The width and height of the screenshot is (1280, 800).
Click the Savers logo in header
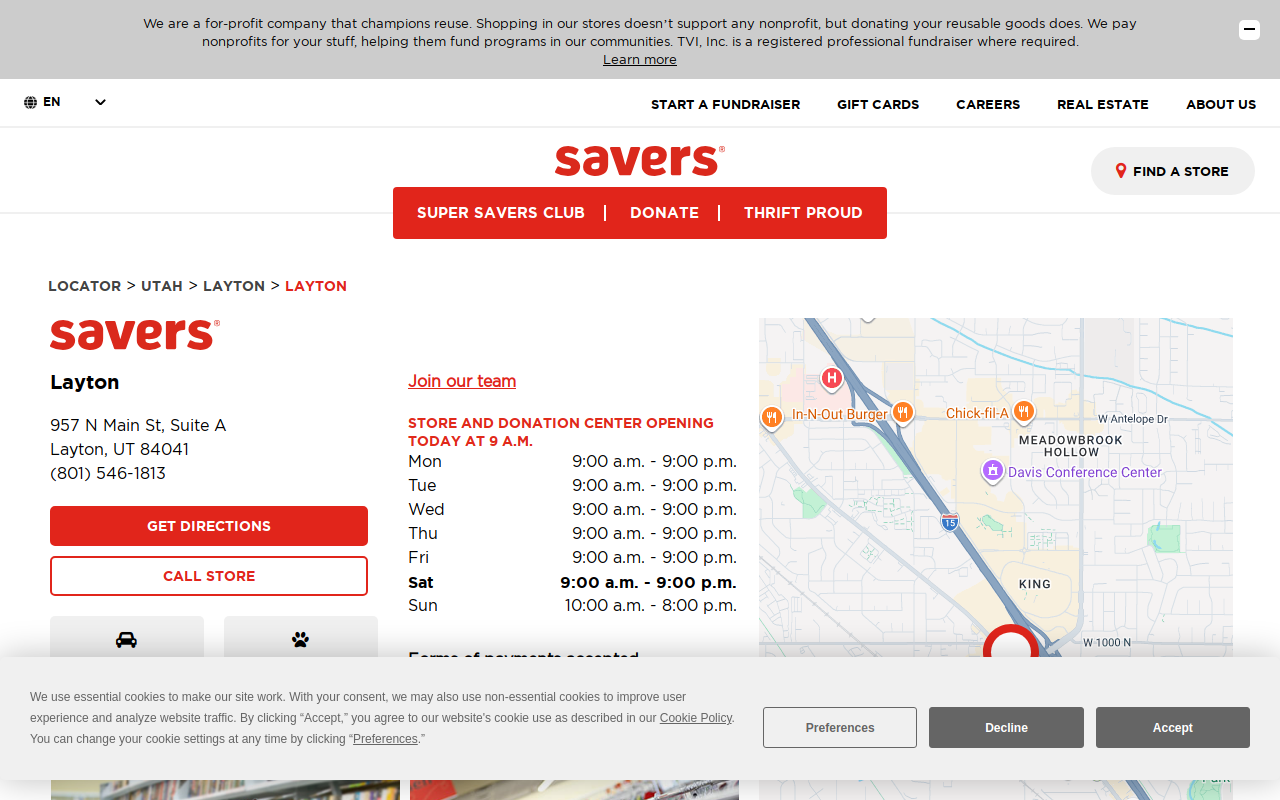coord(640,160)
